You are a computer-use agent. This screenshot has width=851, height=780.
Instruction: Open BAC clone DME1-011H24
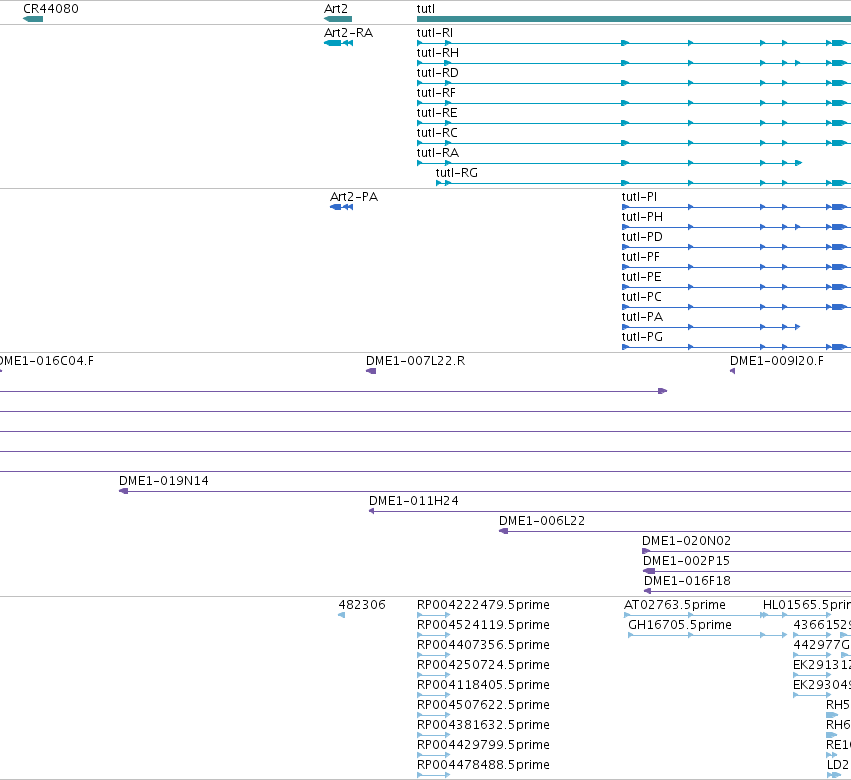pyautogui.click(x=414, y=501)
